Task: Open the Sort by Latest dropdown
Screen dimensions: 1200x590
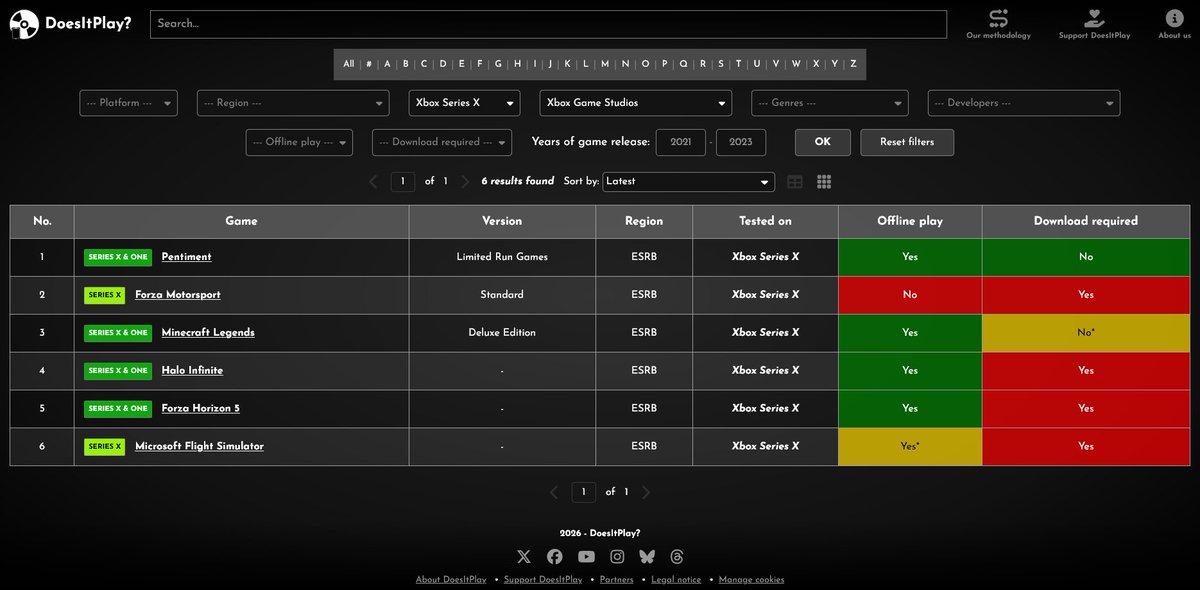Action: pos(689,182)
